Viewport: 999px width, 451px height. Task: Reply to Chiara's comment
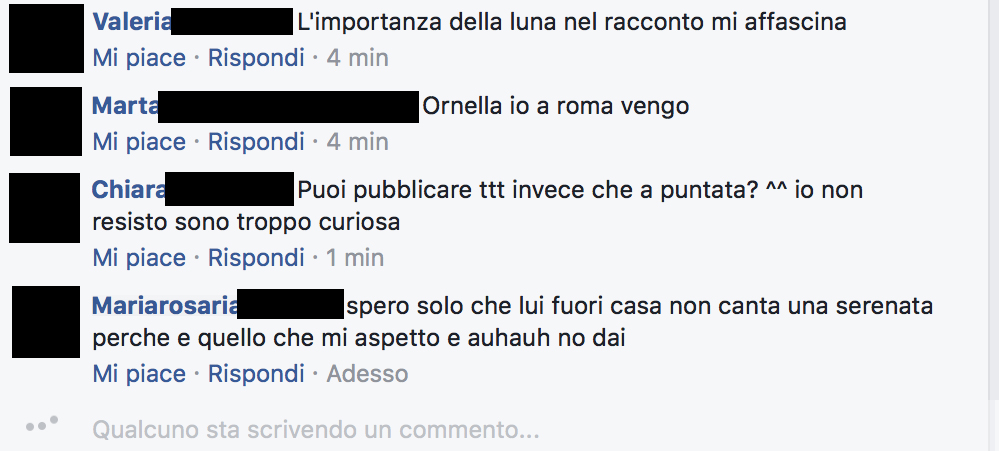tap(256, 257)
